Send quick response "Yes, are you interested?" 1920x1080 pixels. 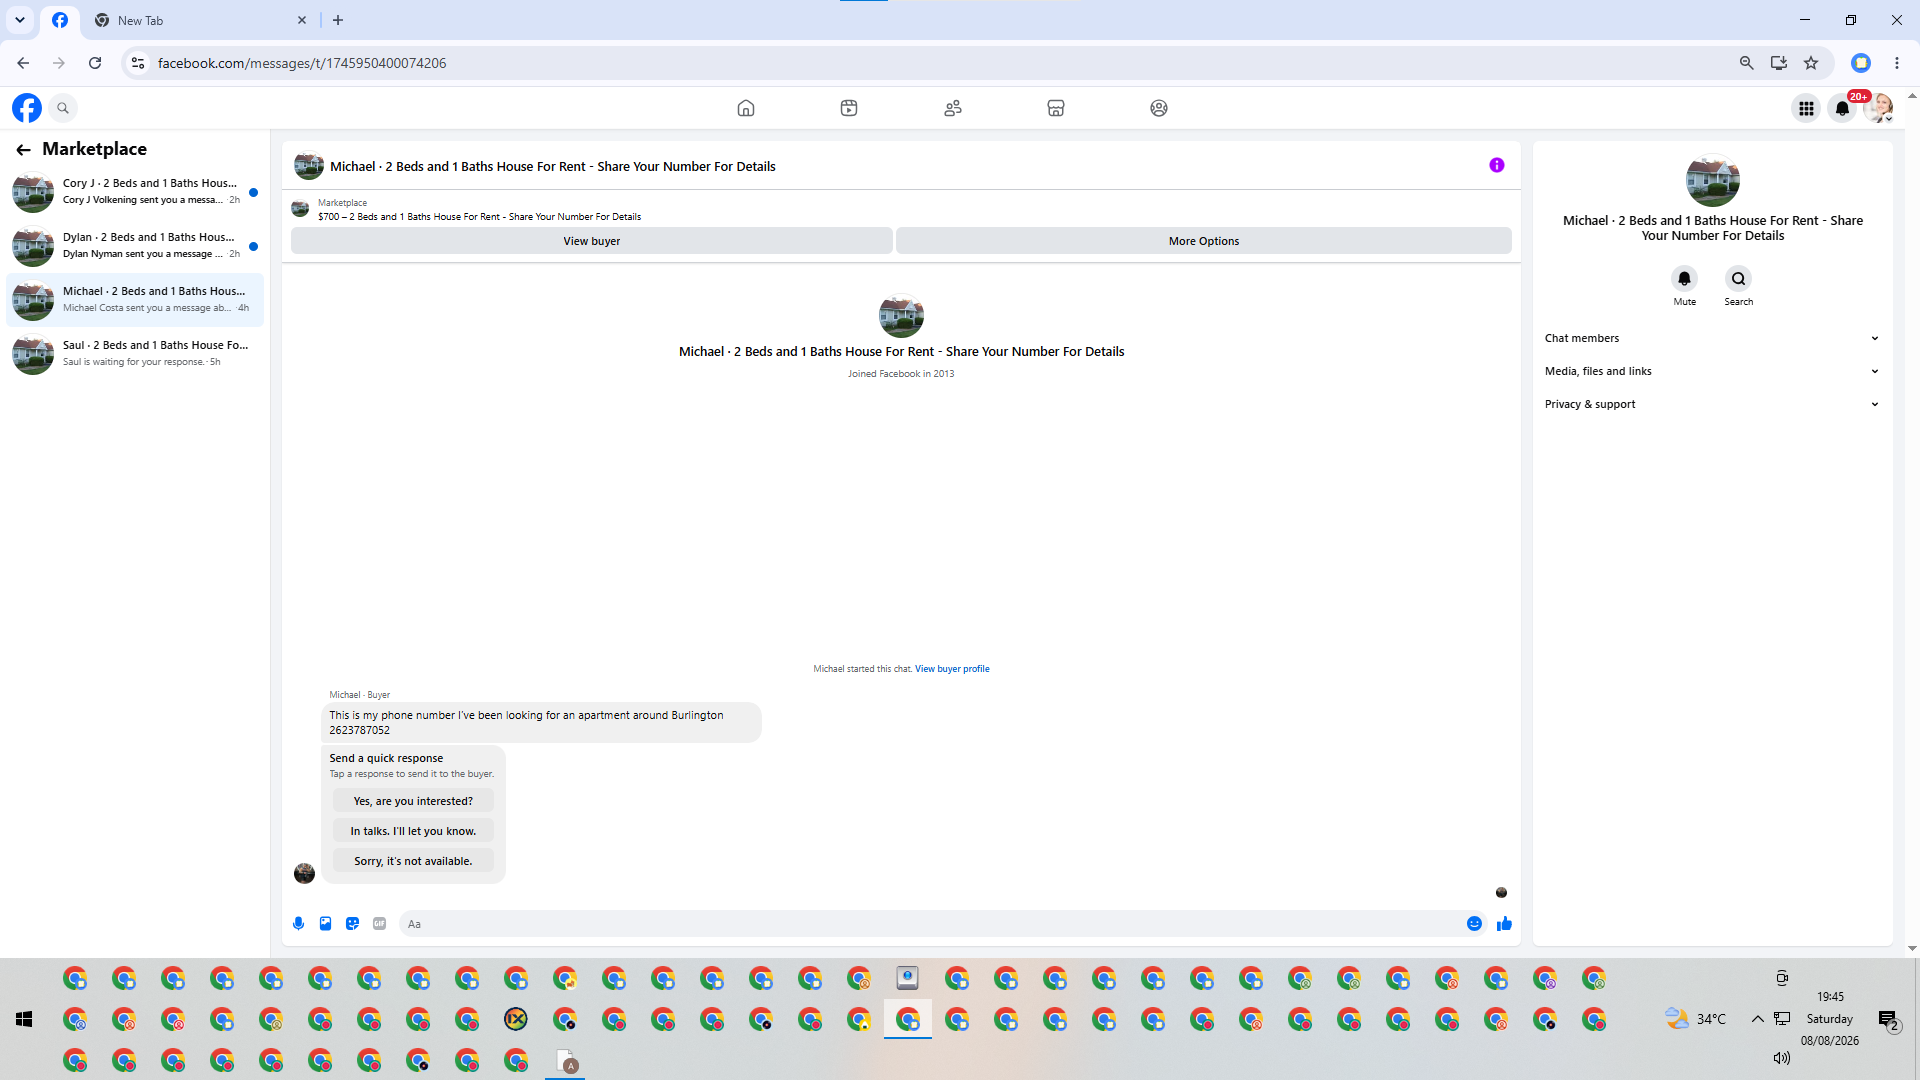click(413, 801)
